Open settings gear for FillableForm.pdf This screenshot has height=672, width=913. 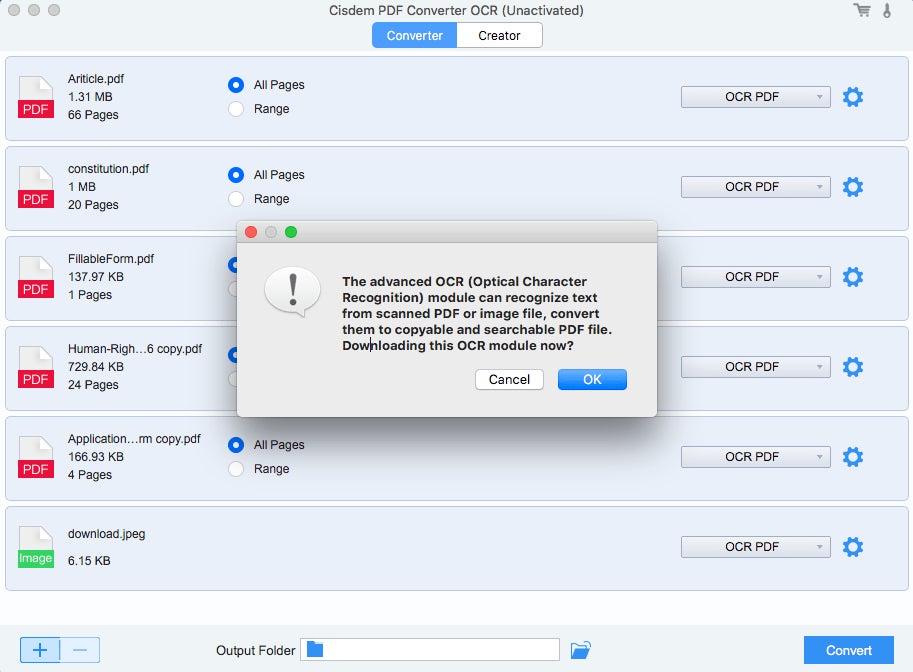[x=852, y=277]
